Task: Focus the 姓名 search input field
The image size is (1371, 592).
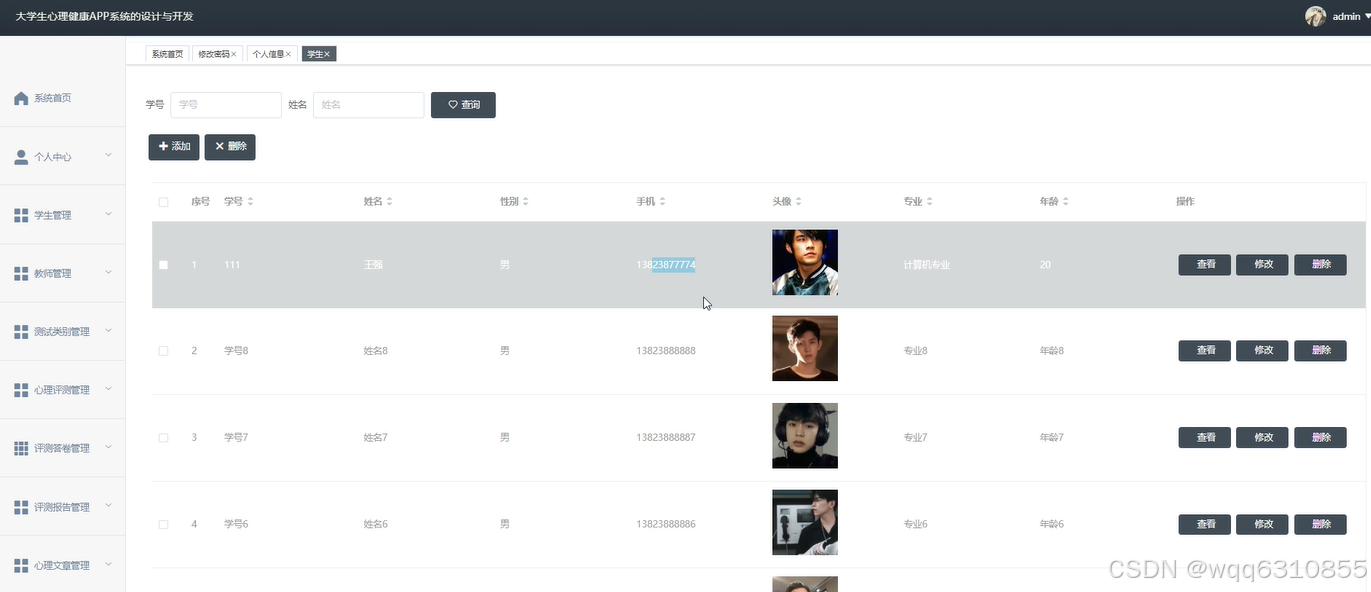Action: click(x=369, y=105)
